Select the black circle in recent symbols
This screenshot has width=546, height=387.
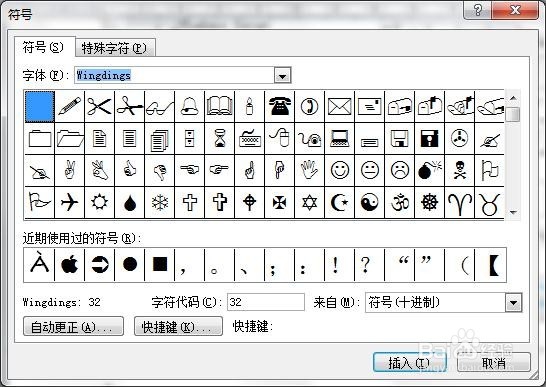[x=130, y=265]
